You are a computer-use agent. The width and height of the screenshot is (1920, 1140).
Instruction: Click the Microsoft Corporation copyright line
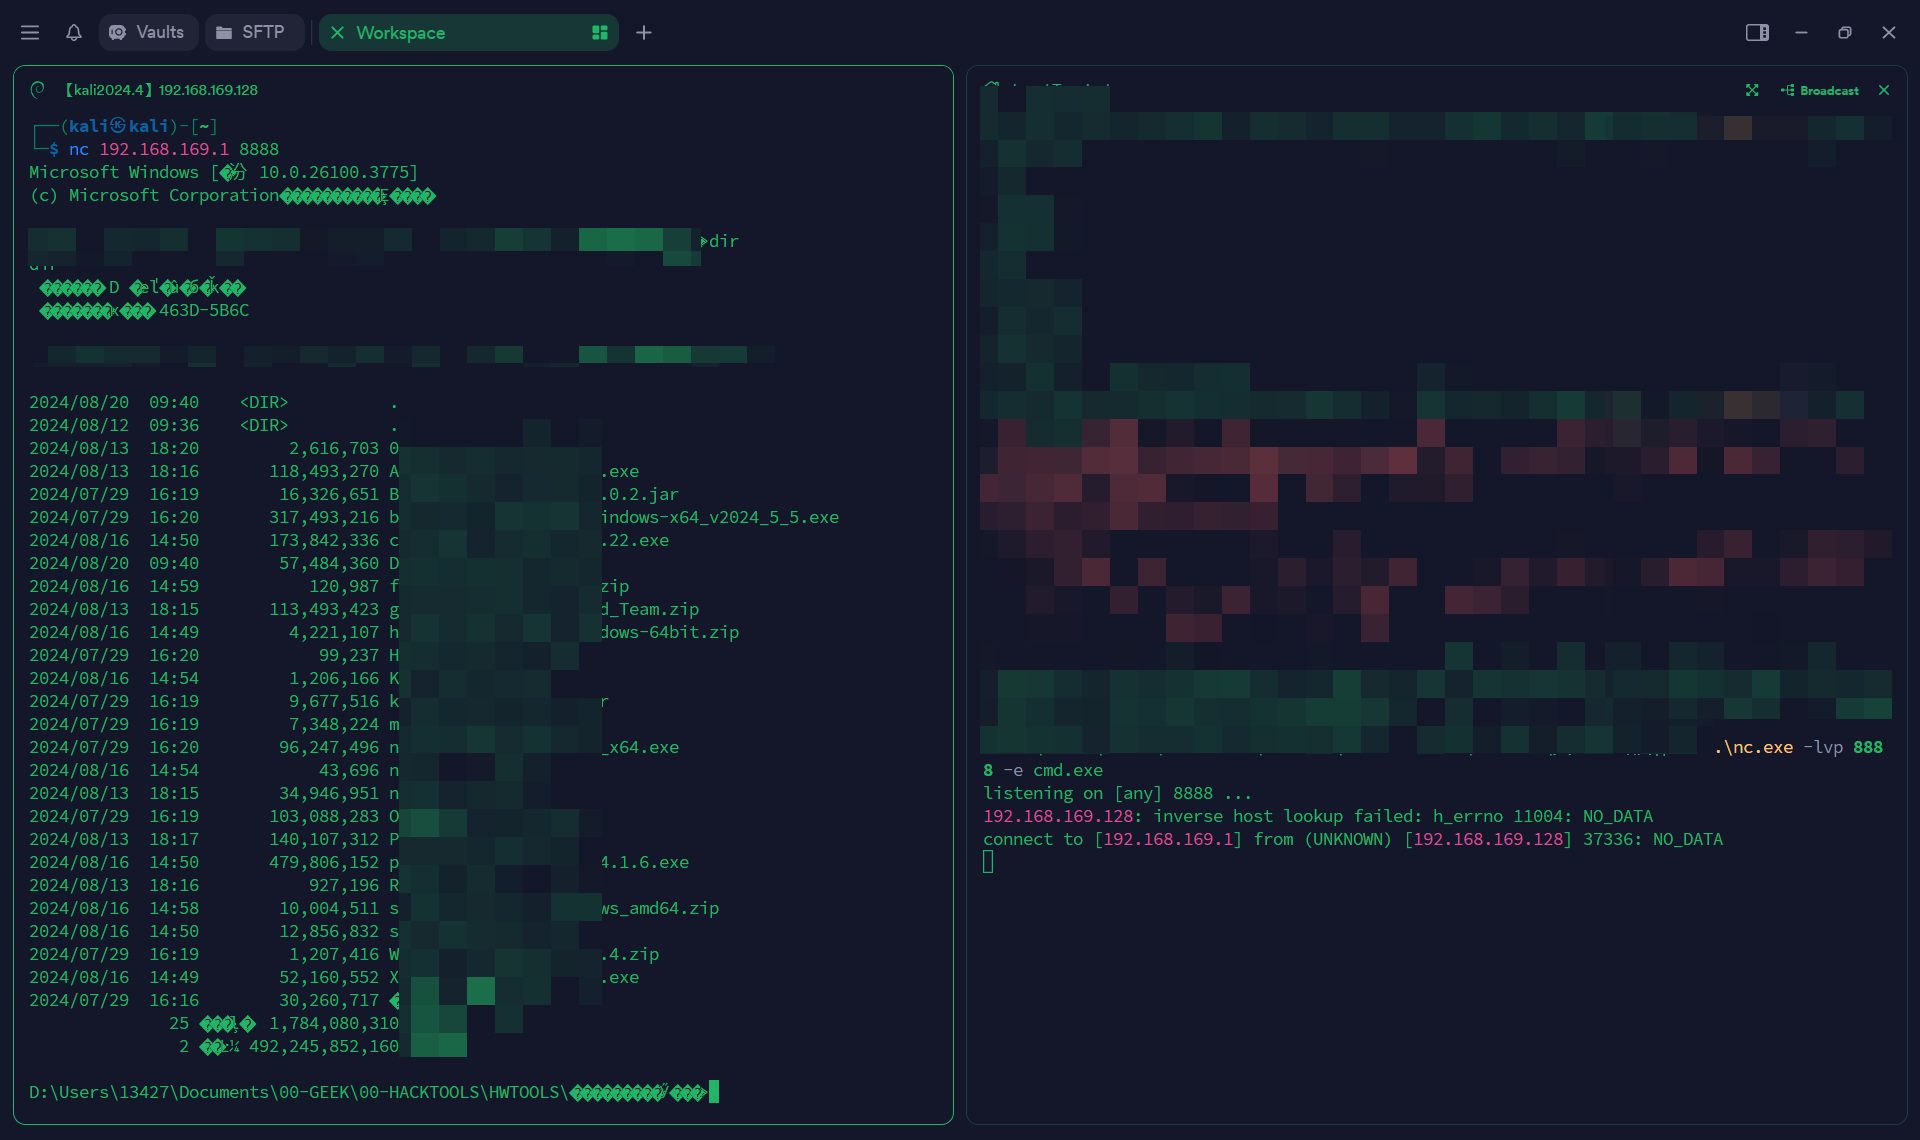point(232,195)
